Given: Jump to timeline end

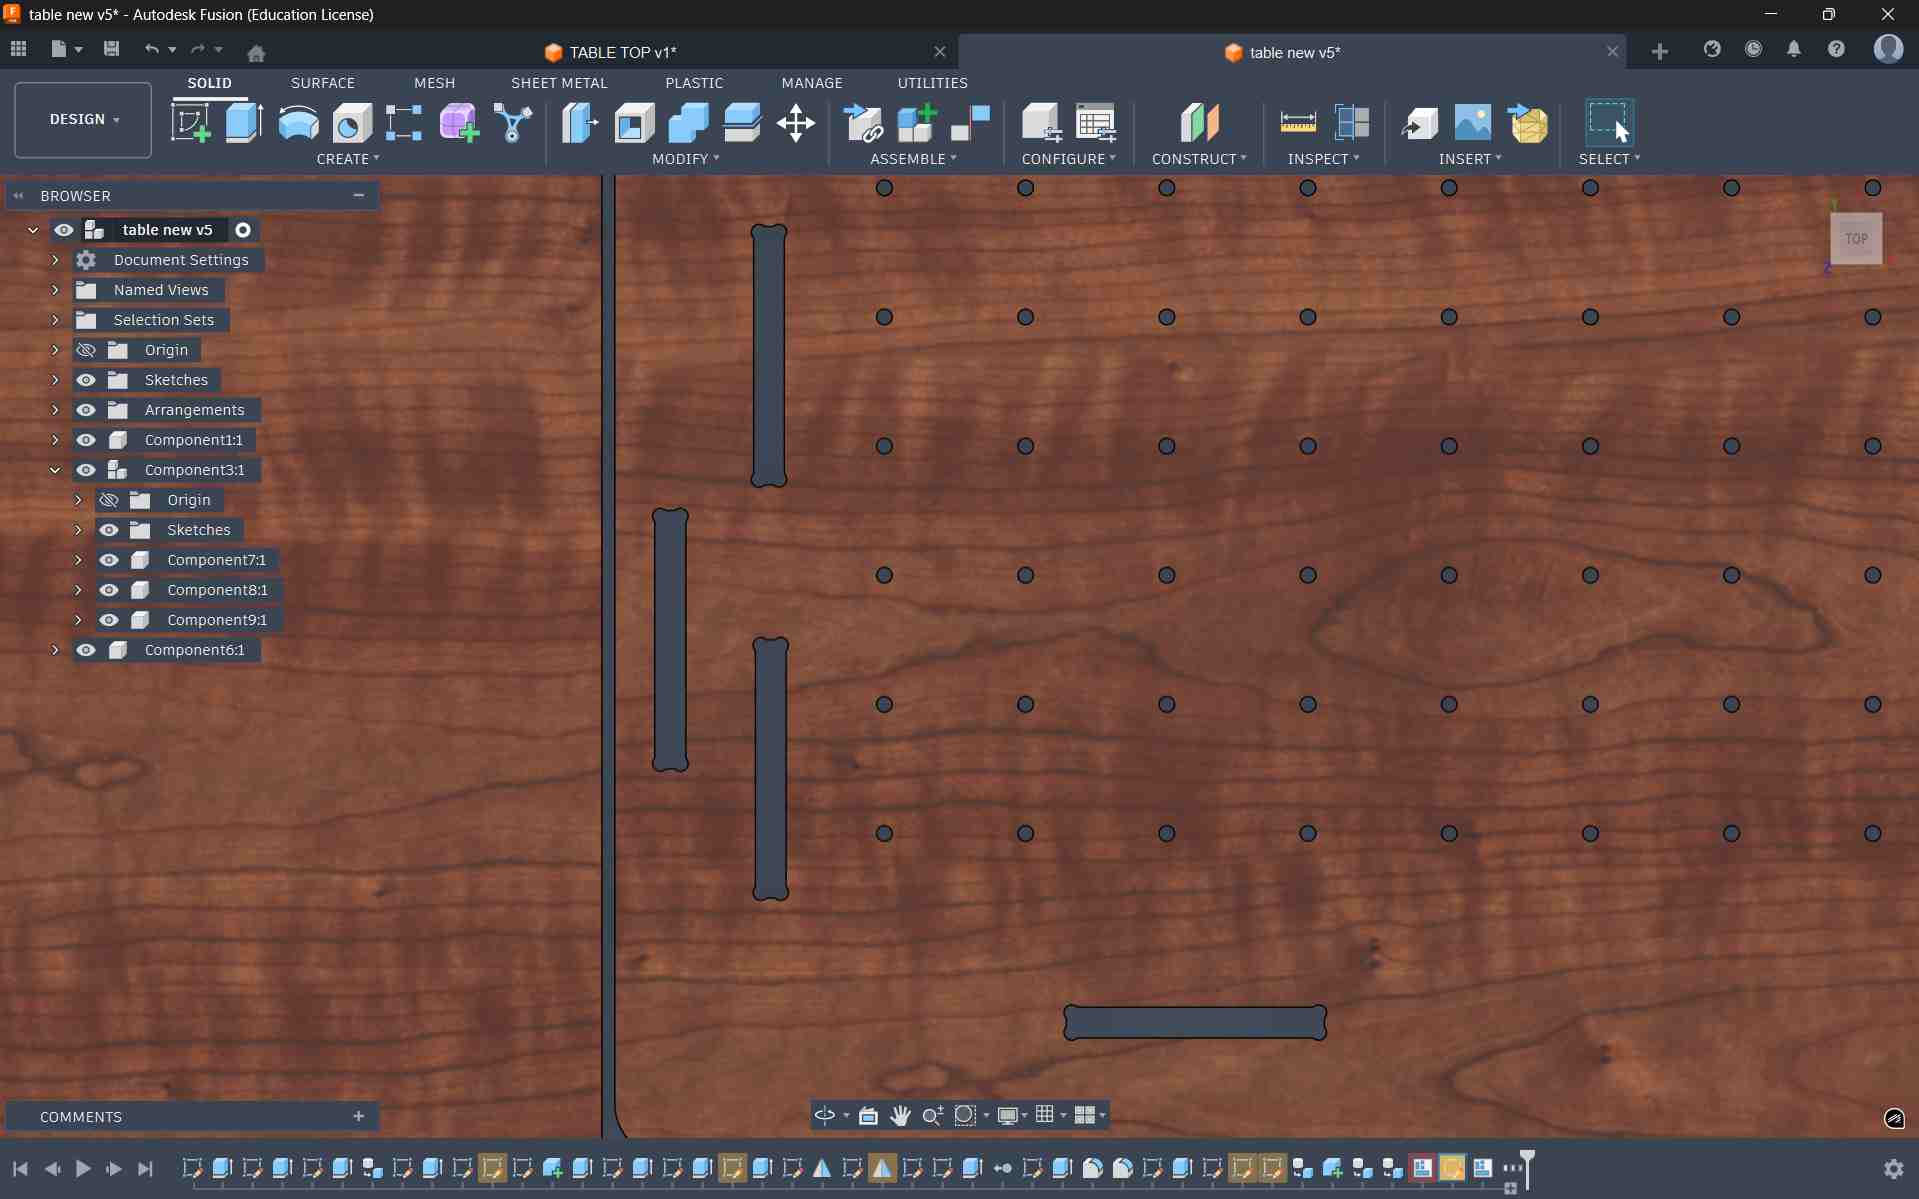Looking at the screenshot, I should [146, 1168].
